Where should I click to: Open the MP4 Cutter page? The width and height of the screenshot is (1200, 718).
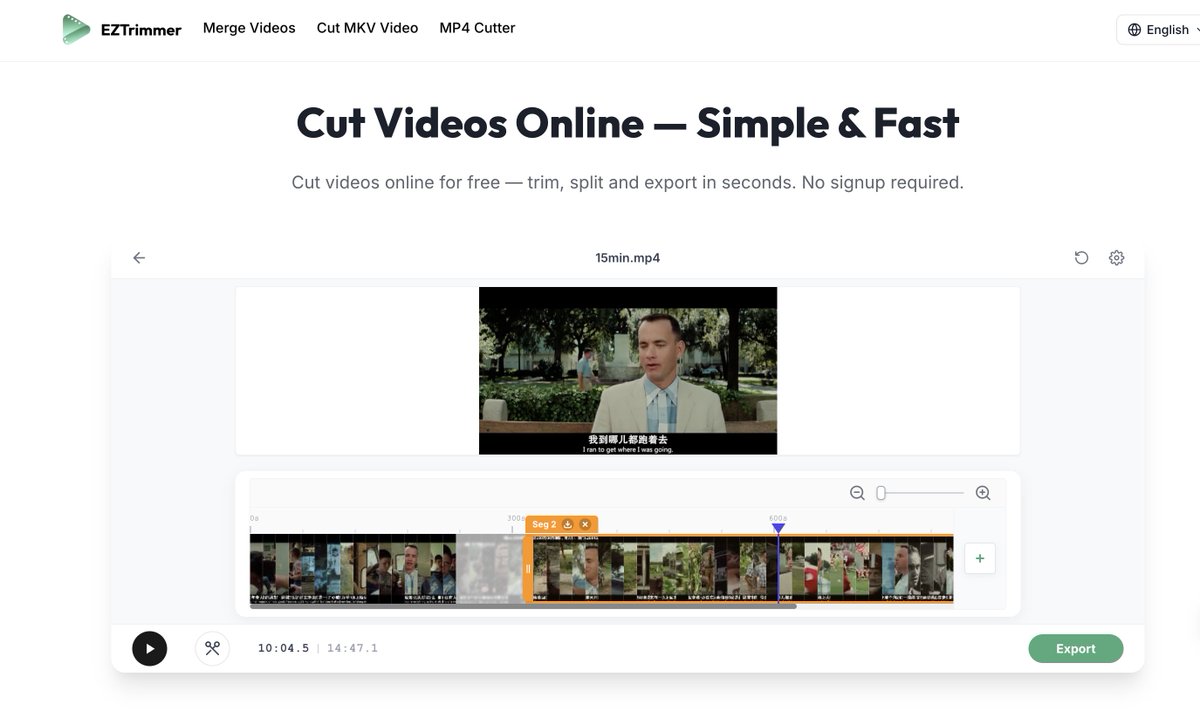tap(477, 28)
